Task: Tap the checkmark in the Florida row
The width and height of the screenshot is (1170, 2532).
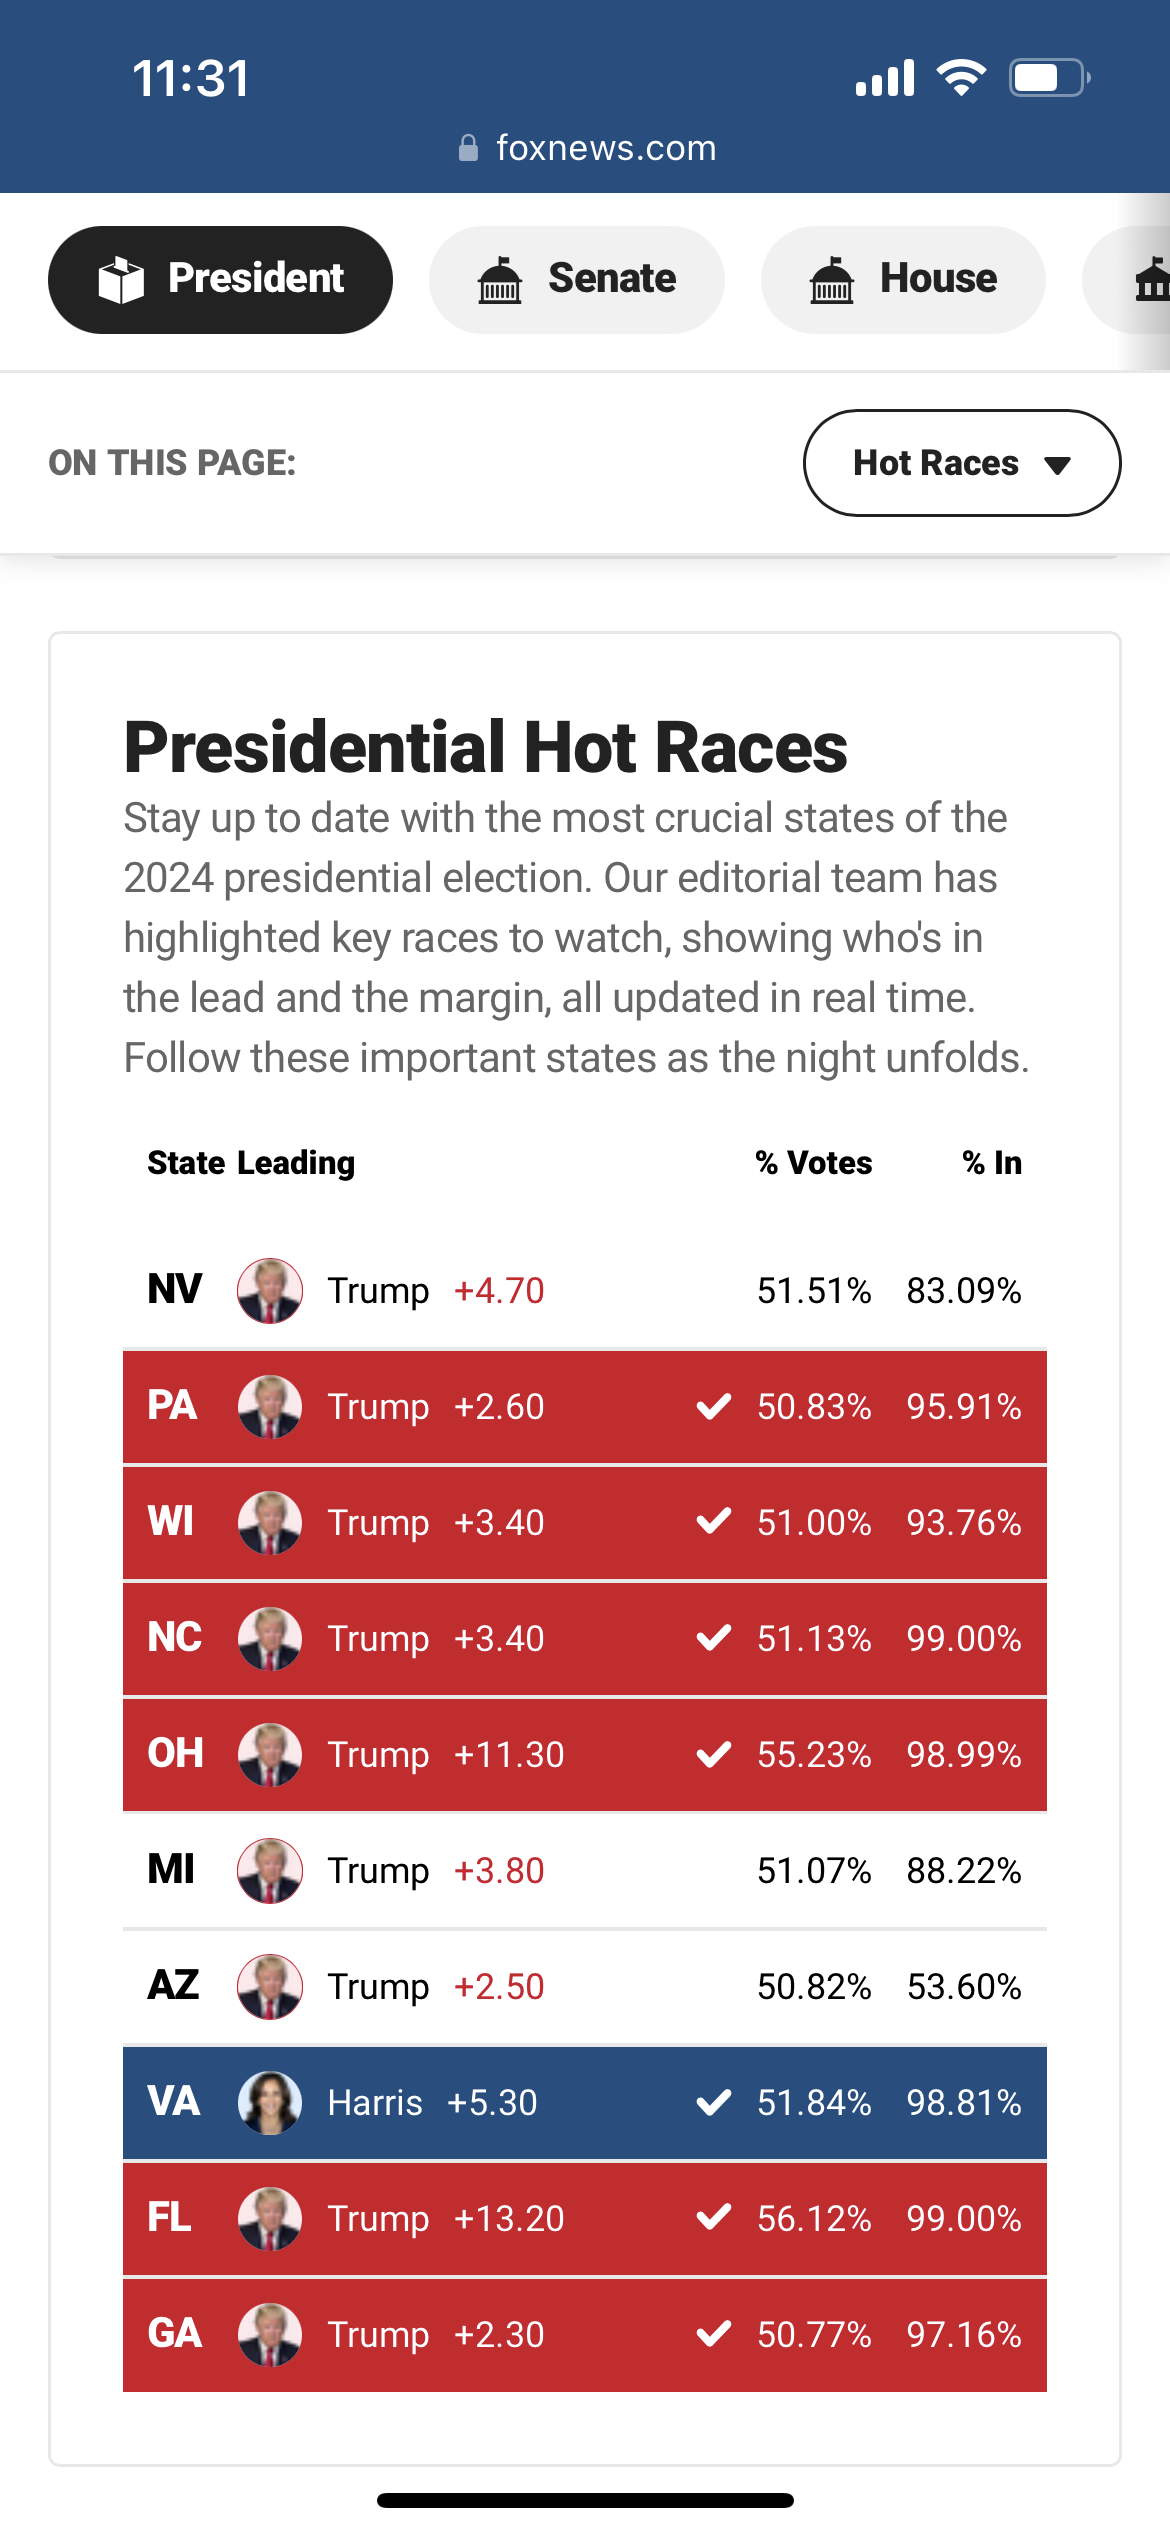Action: [x=713, y=2218]
